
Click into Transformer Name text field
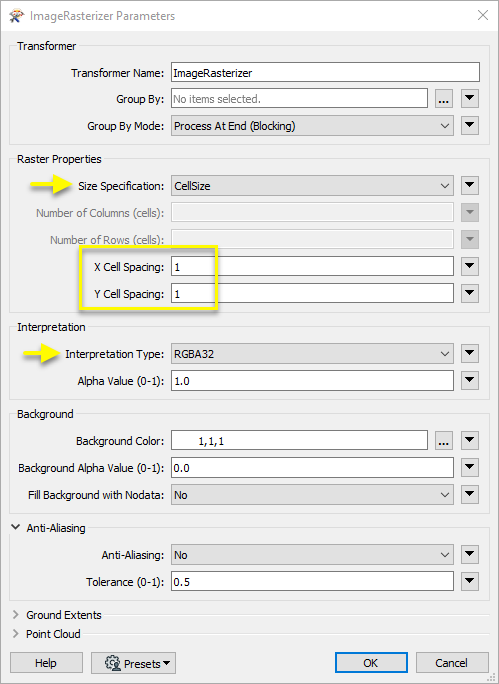click(x=325, y=72)
